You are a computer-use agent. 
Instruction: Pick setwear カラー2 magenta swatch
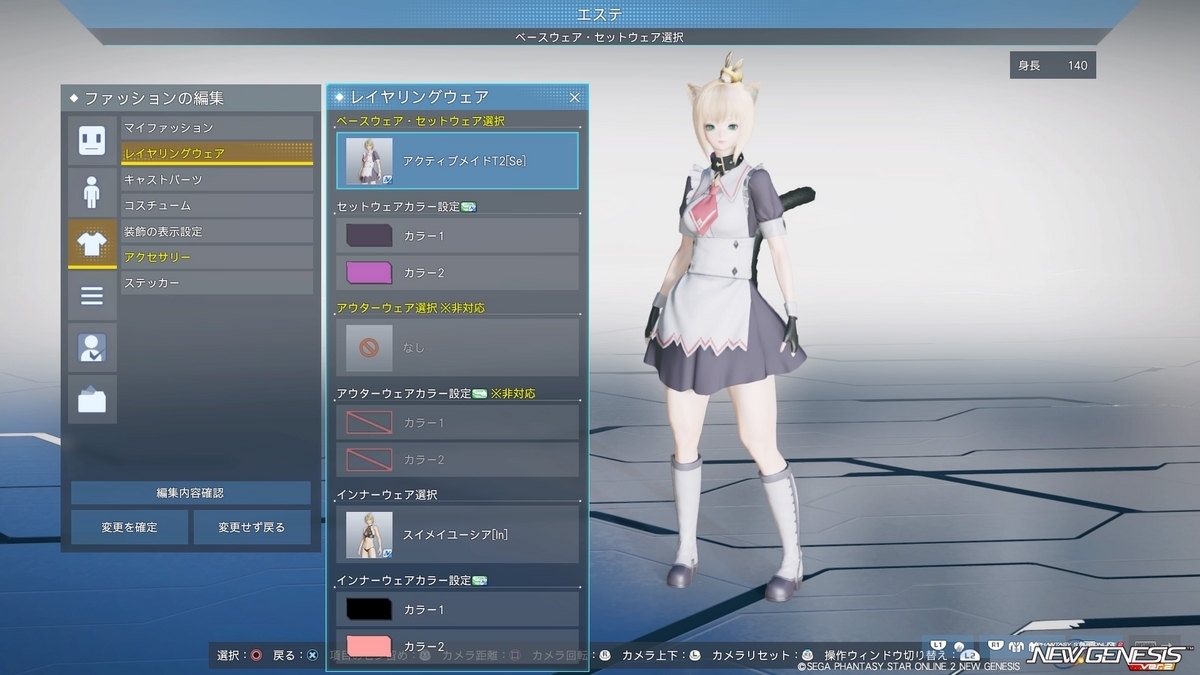pos(368,272)
